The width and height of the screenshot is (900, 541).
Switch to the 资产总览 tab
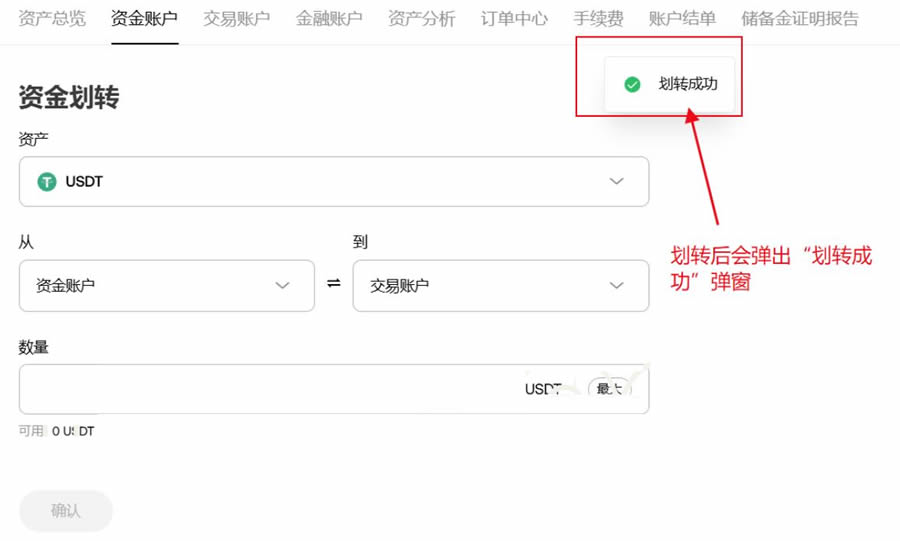[x=52, y=19]
